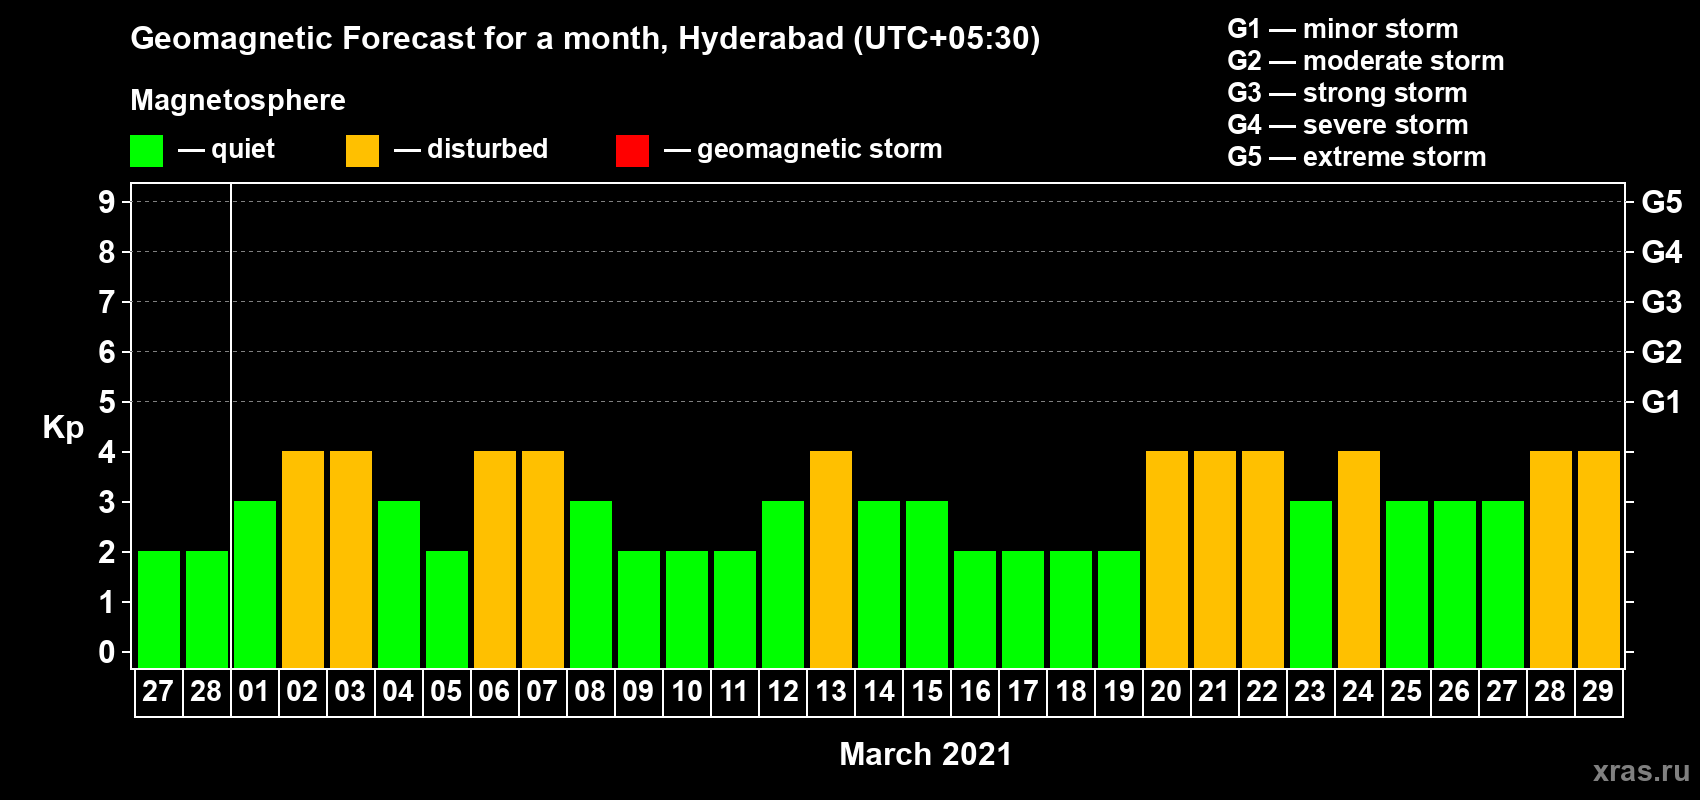Click the green bar for March 08
The width and height of the screenshot is (1700, 800).
(x=591, y=584)
